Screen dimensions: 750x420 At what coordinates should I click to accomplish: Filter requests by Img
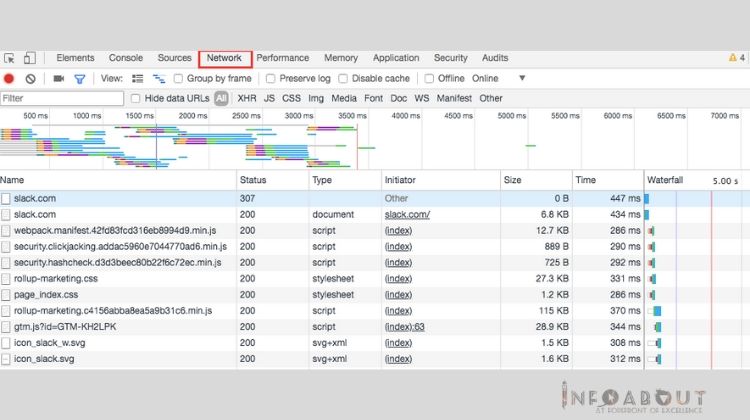click(316, 99)
